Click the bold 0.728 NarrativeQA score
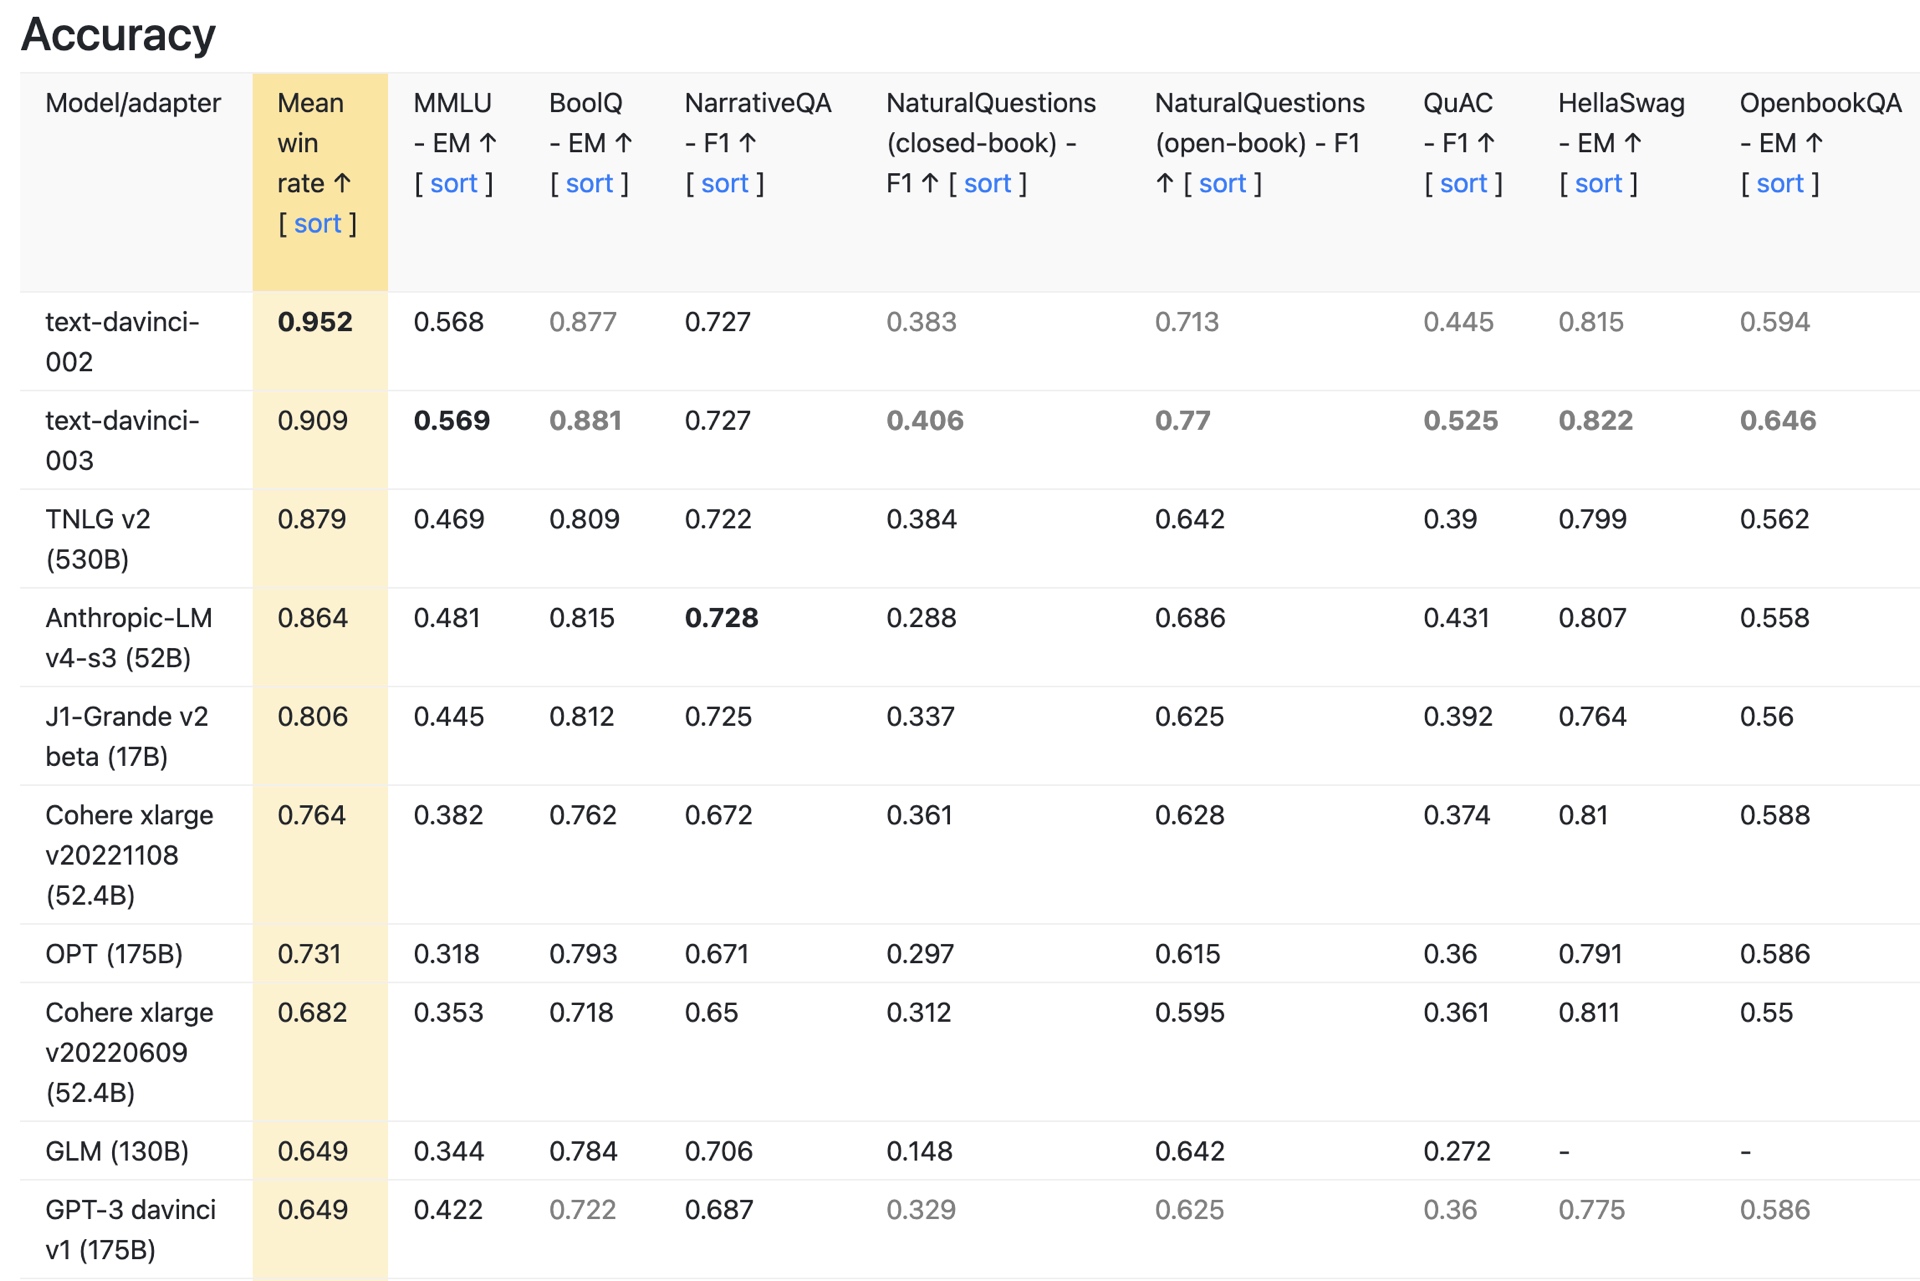Screen dimensions: 1920x1281 click(x=722, y=618)
